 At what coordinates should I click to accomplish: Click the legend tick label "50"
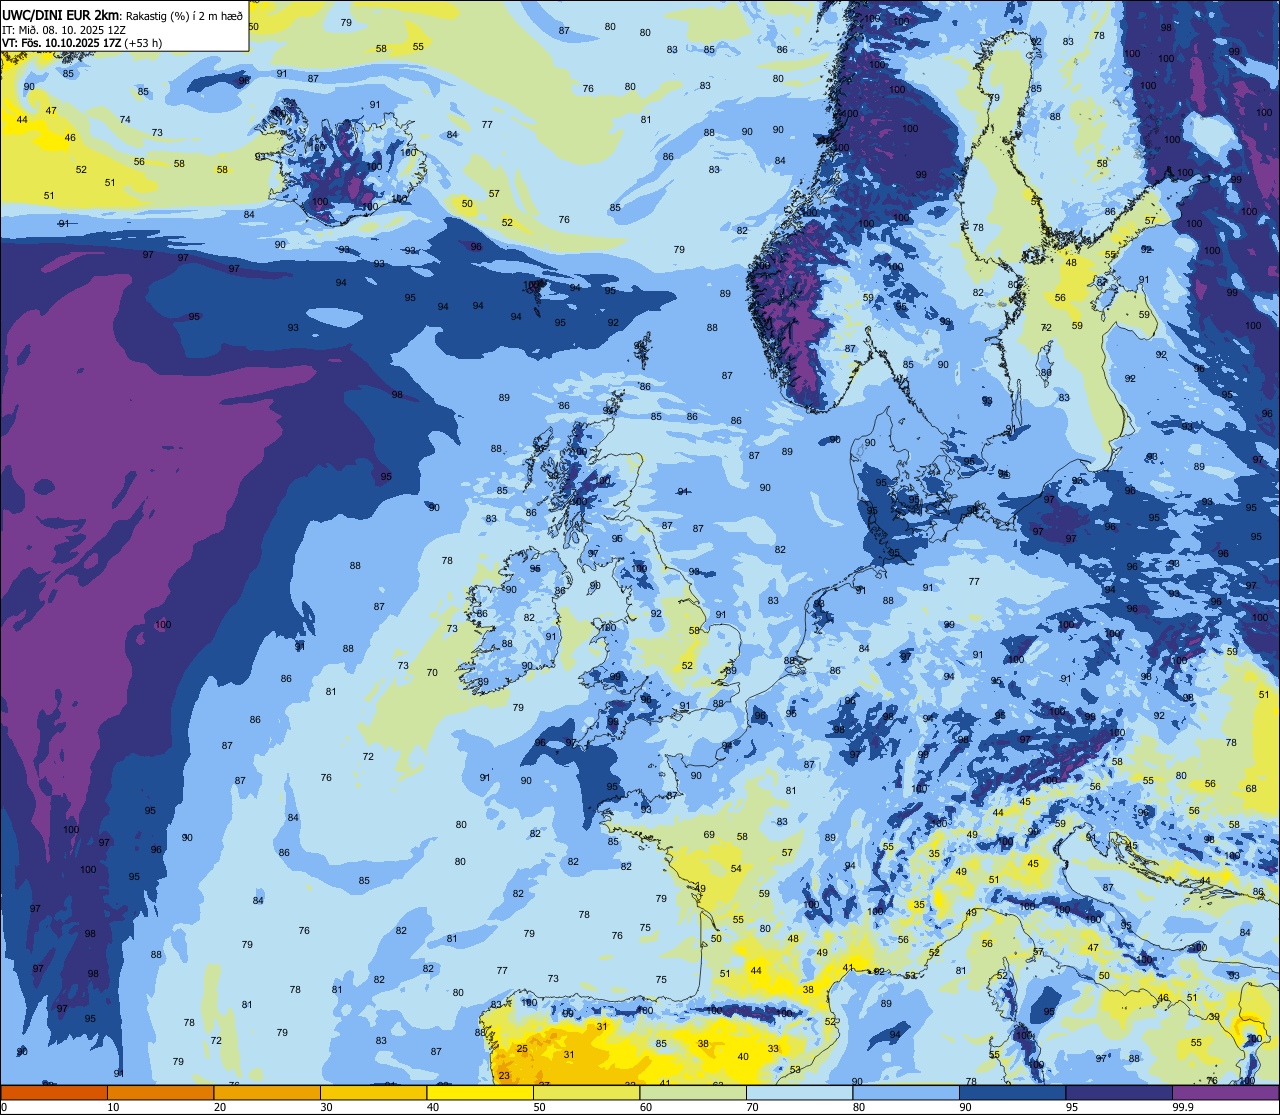(539, 1107)
